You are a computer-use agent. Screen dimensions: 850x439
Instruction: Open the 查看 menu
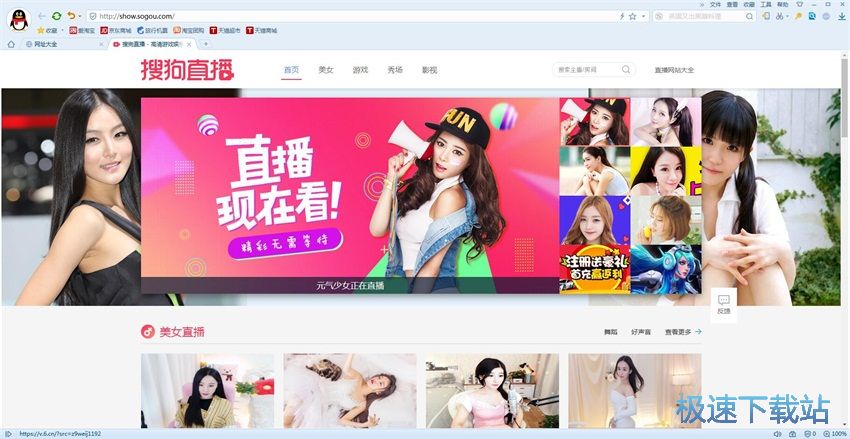click(732, 4)
